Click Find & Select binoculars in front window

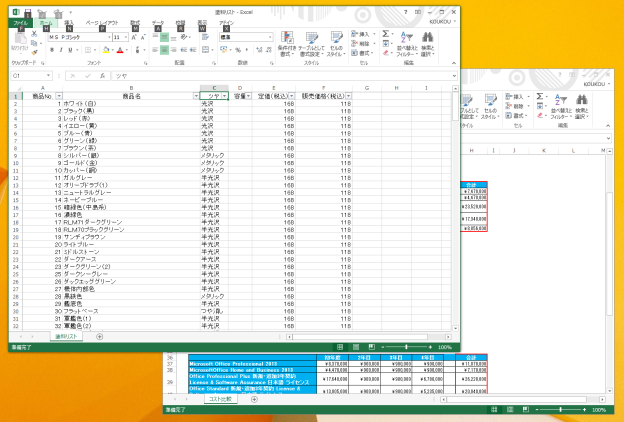click(x=427, y=38)
